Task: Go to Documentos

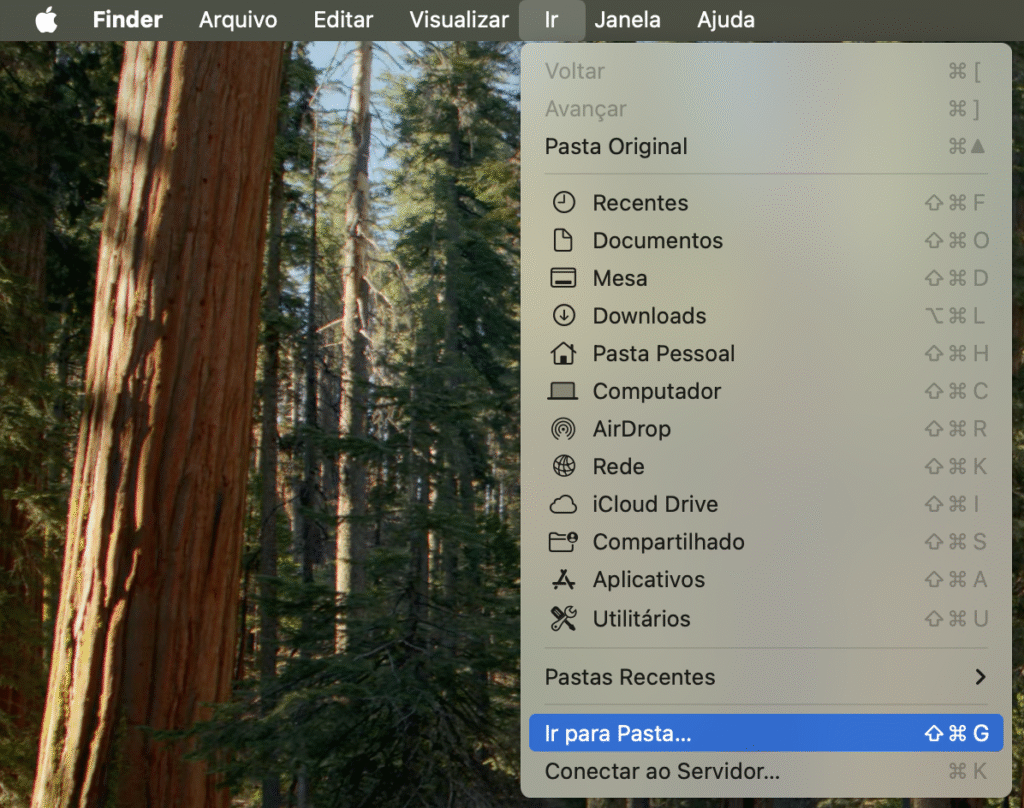Action: (765, 241)
